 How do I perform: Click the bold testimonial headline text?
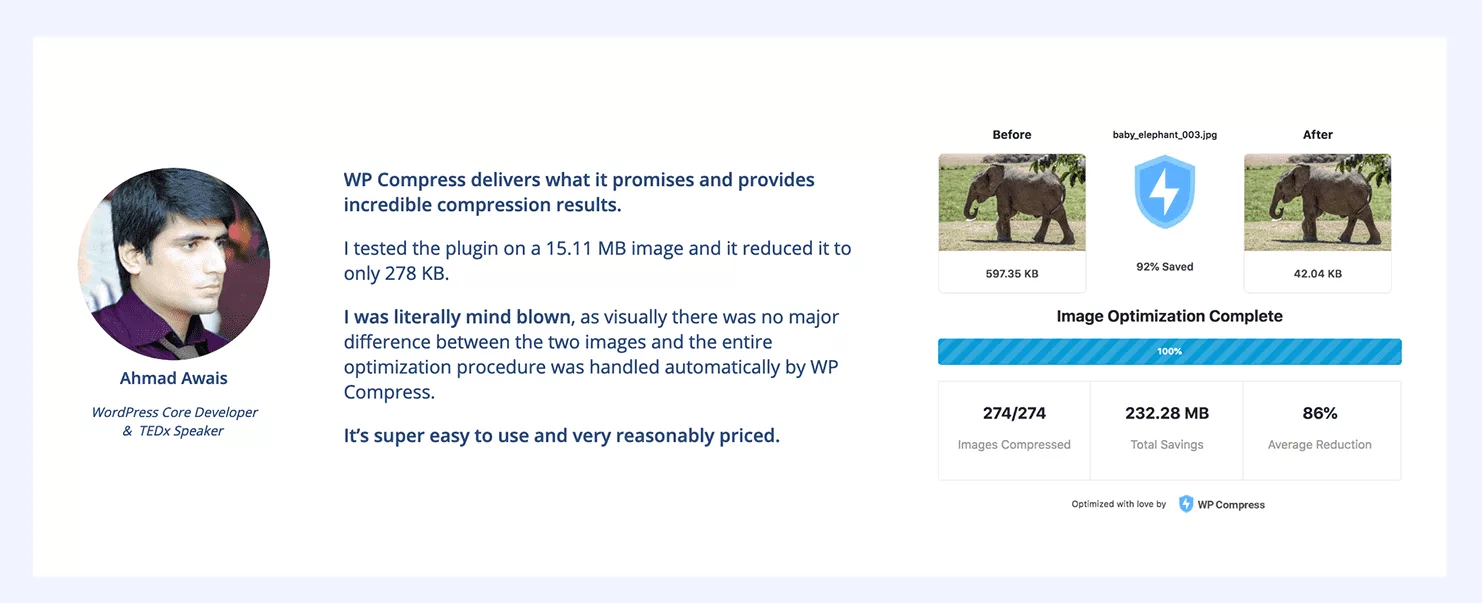coord(579,192)
